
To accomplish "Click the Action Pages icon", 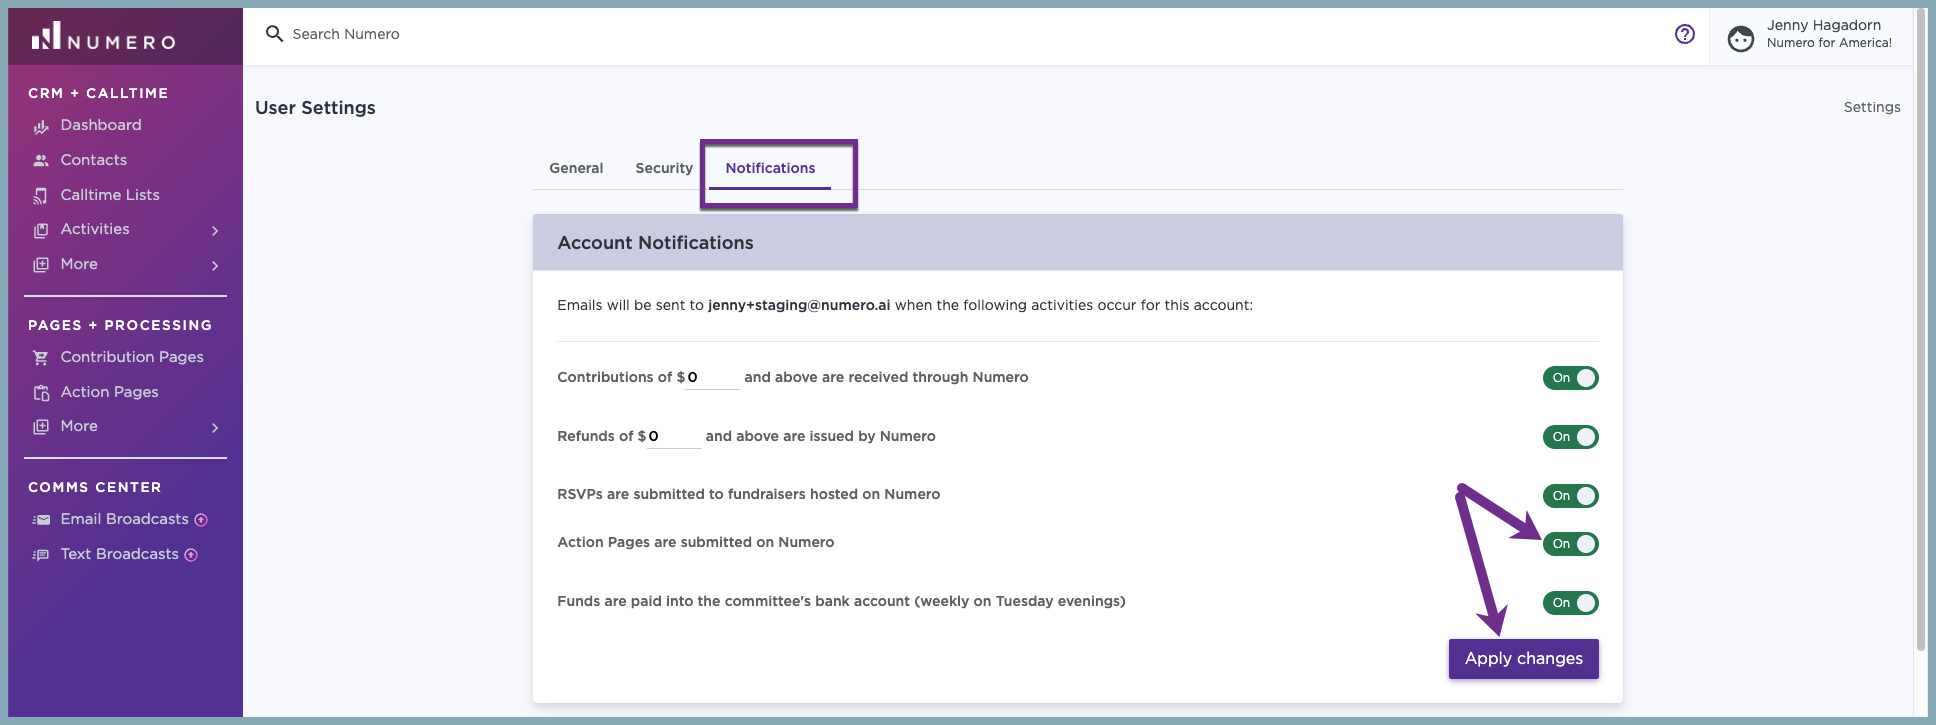I will (x=41, y=392).
